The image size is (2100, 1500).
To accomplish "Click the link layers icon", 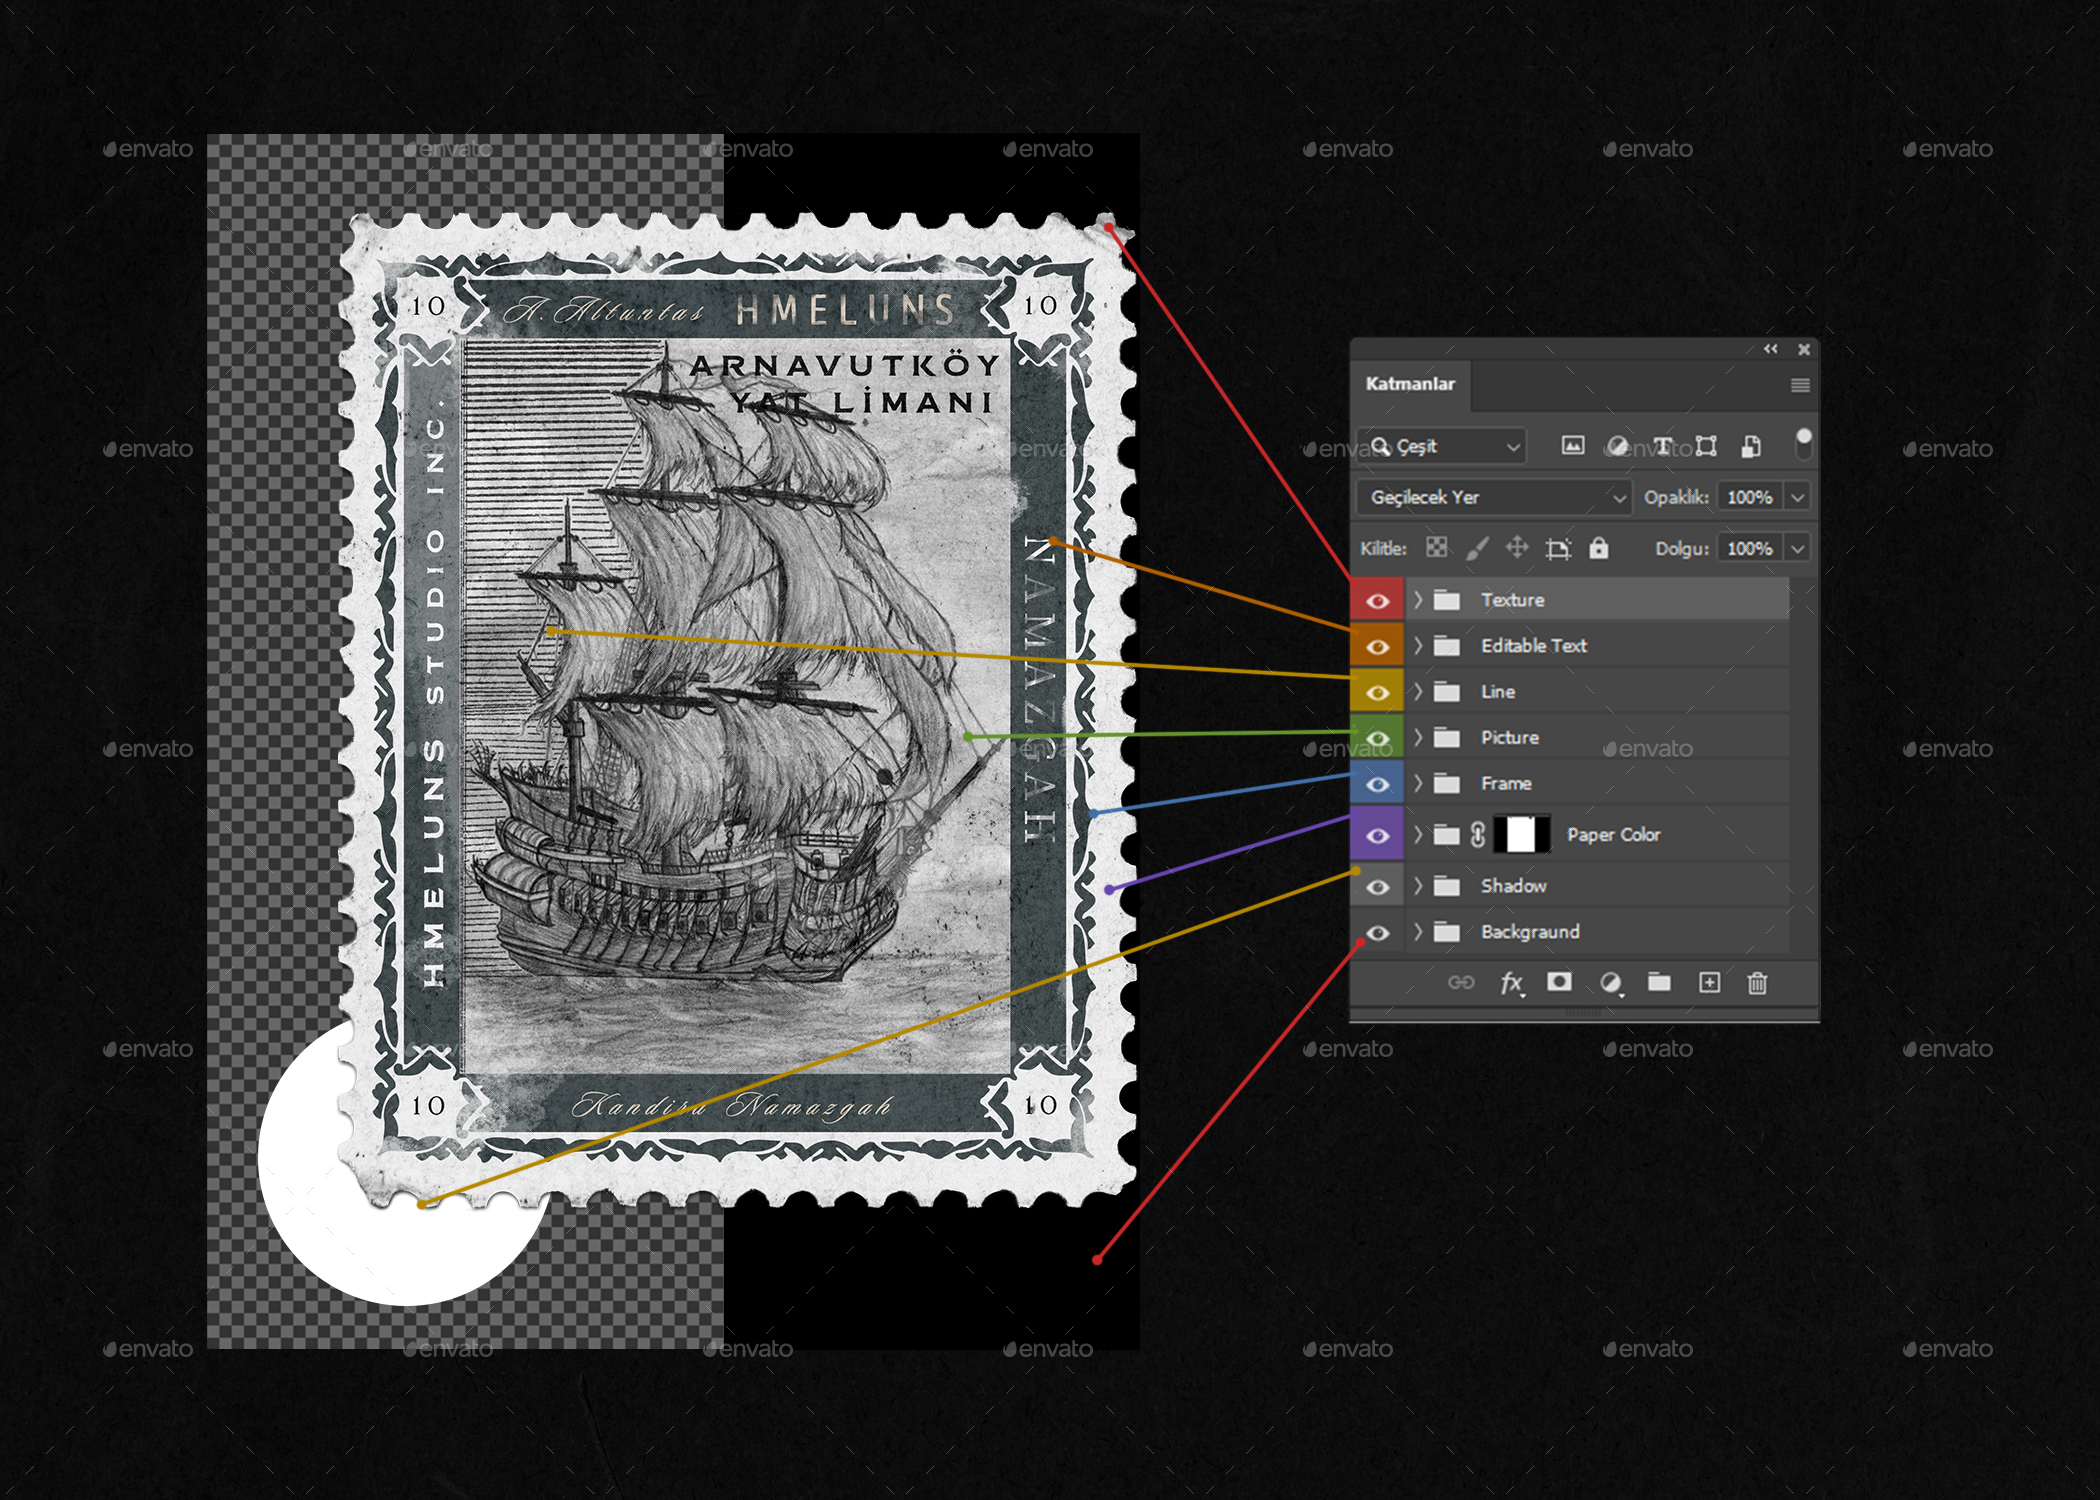I will click(x=1461, y=983).
